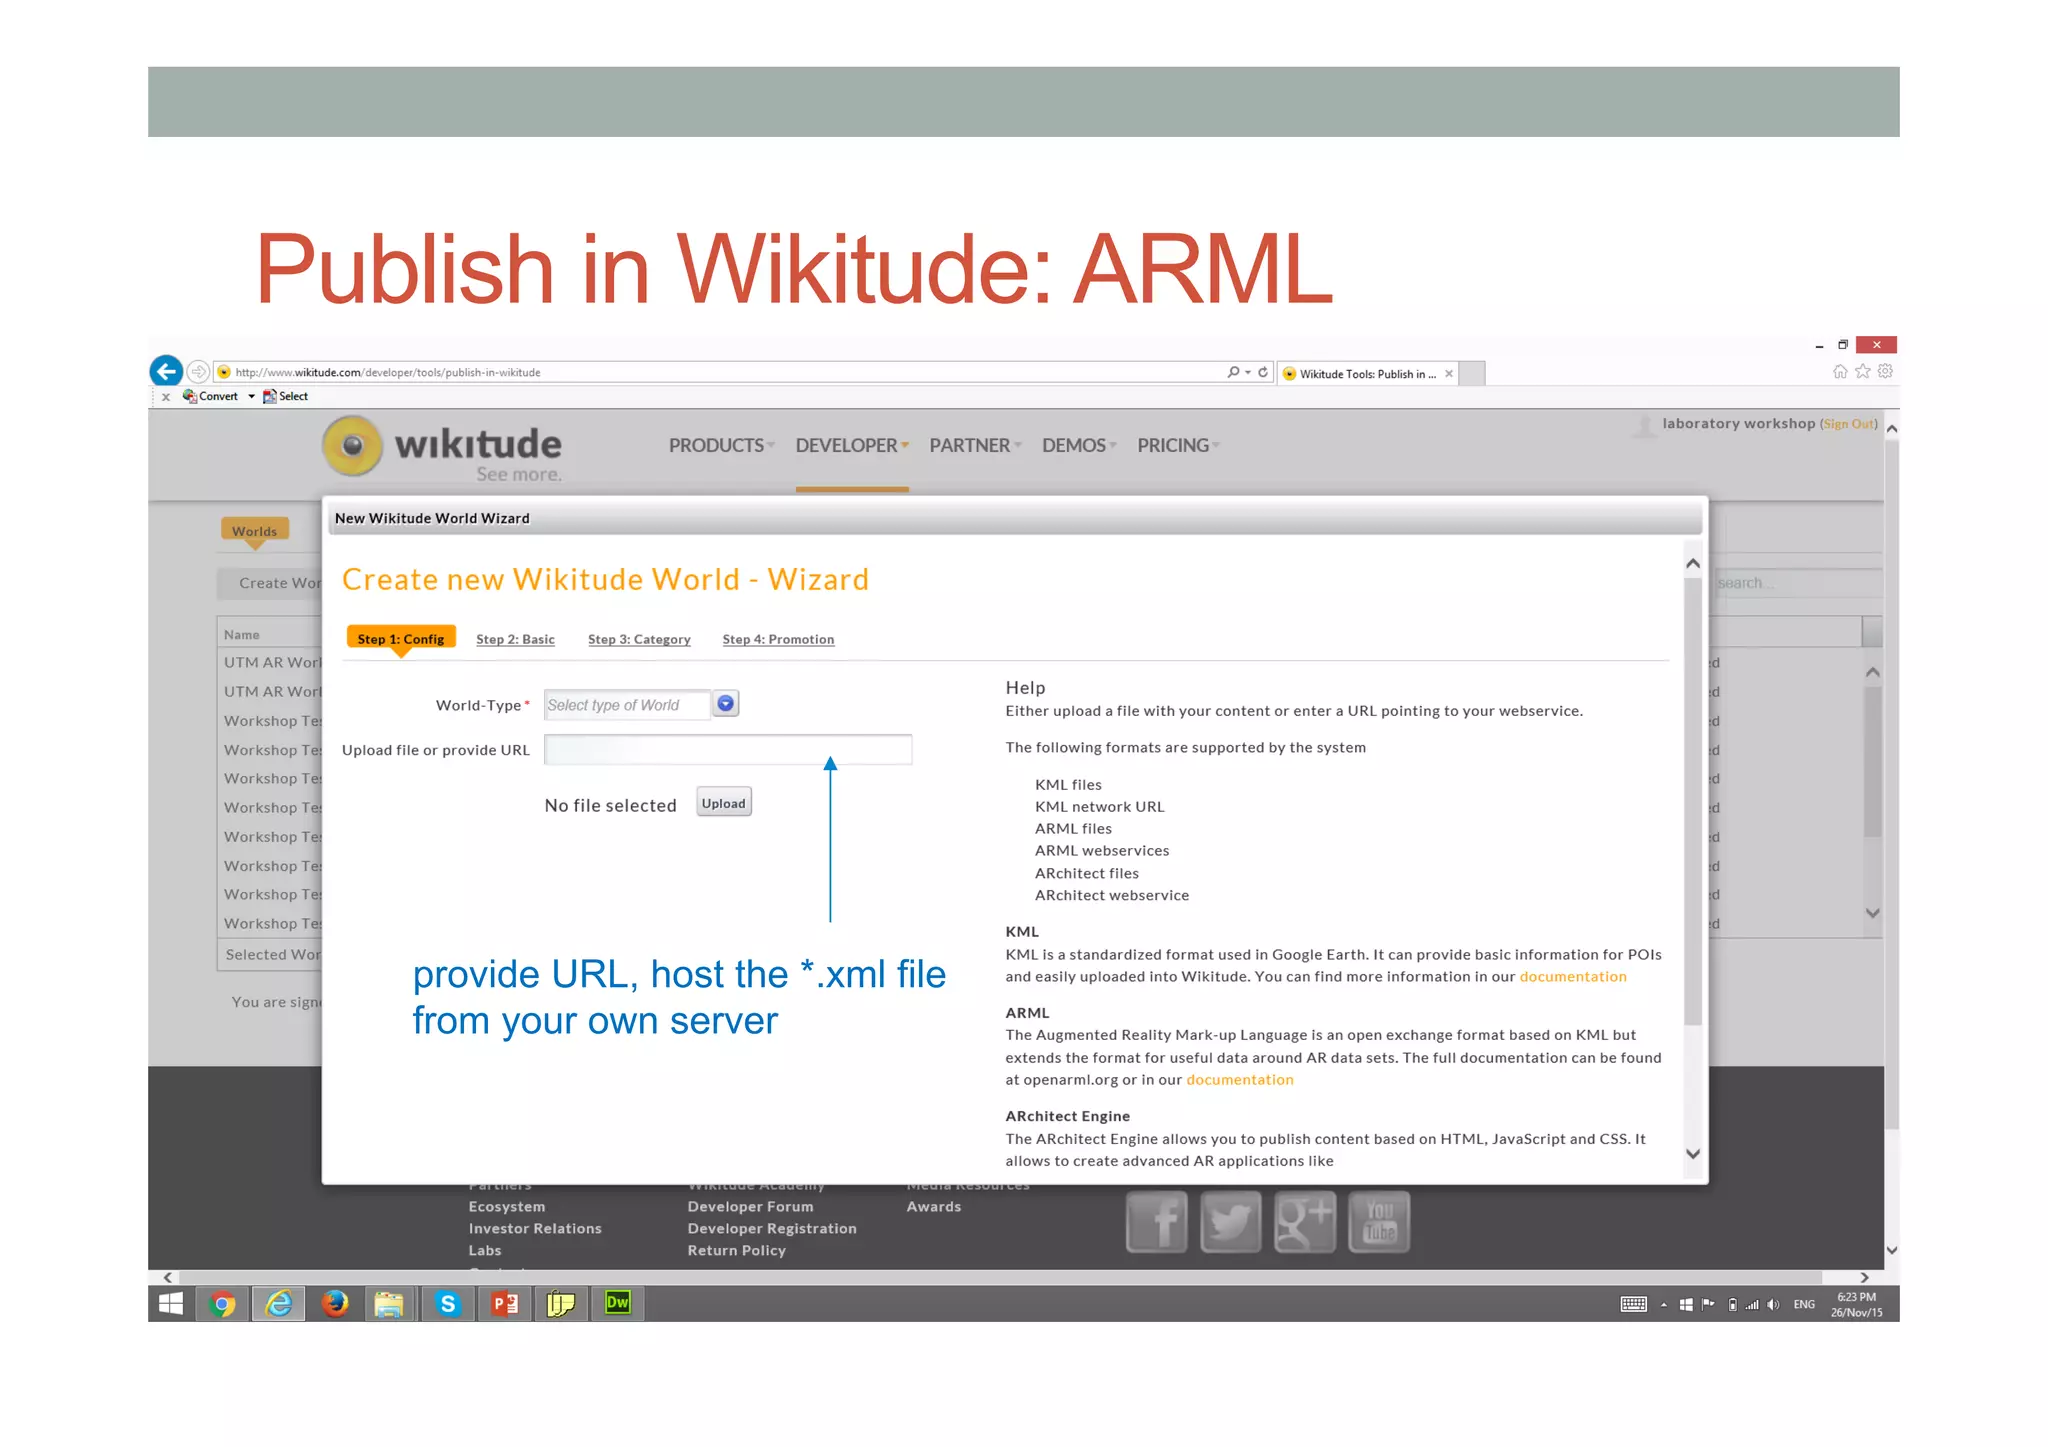This screenshot has height=1447, width=2048.
Task: Click horizontal scrollbar right arrow
Action: point(1864,1277)
